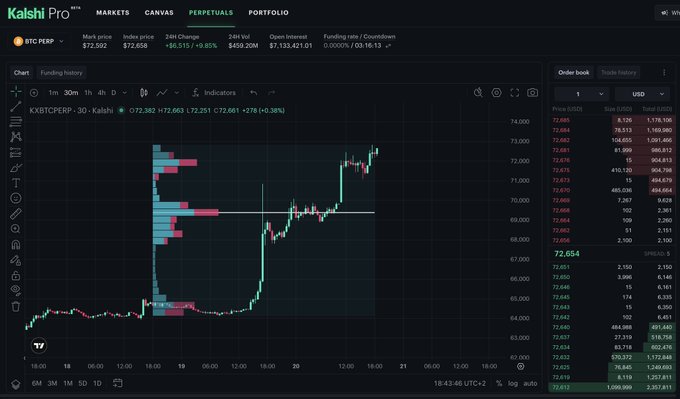Switch to the Perpetuals tab
This screenshot has width=680, height=399.
click(211, 13)
